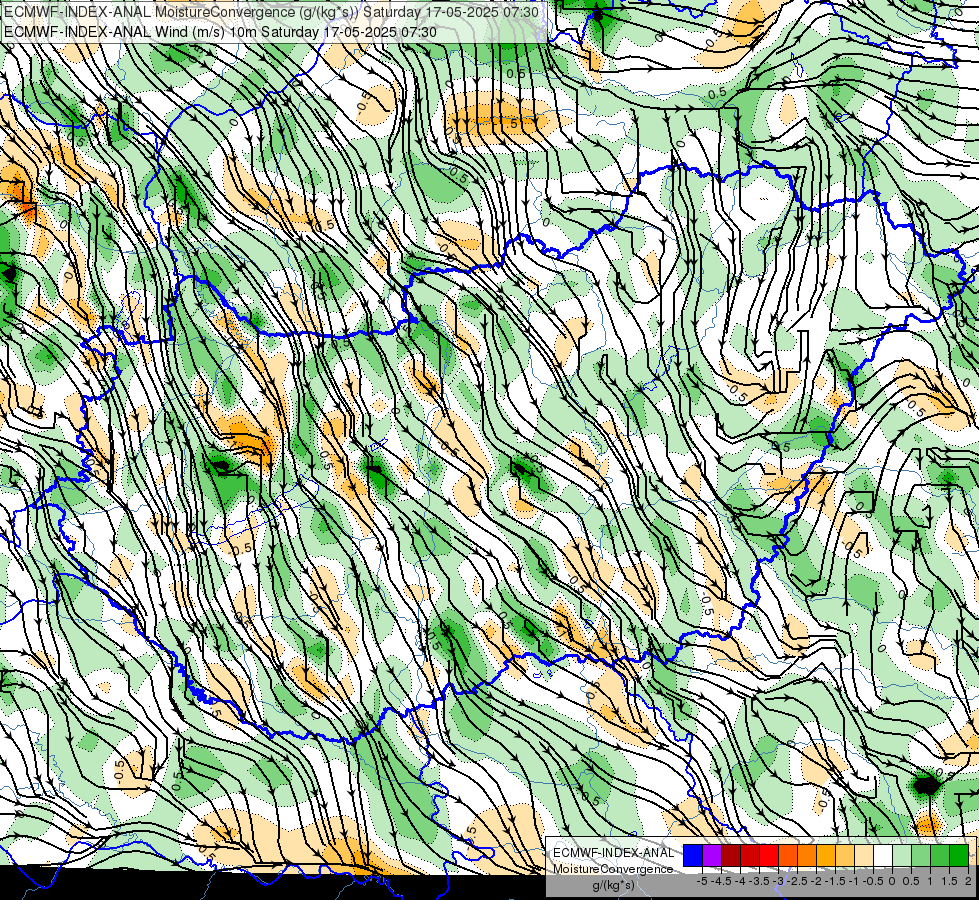Click the -5 tick label on the legend
979x900 pixels.
(702, 881)
